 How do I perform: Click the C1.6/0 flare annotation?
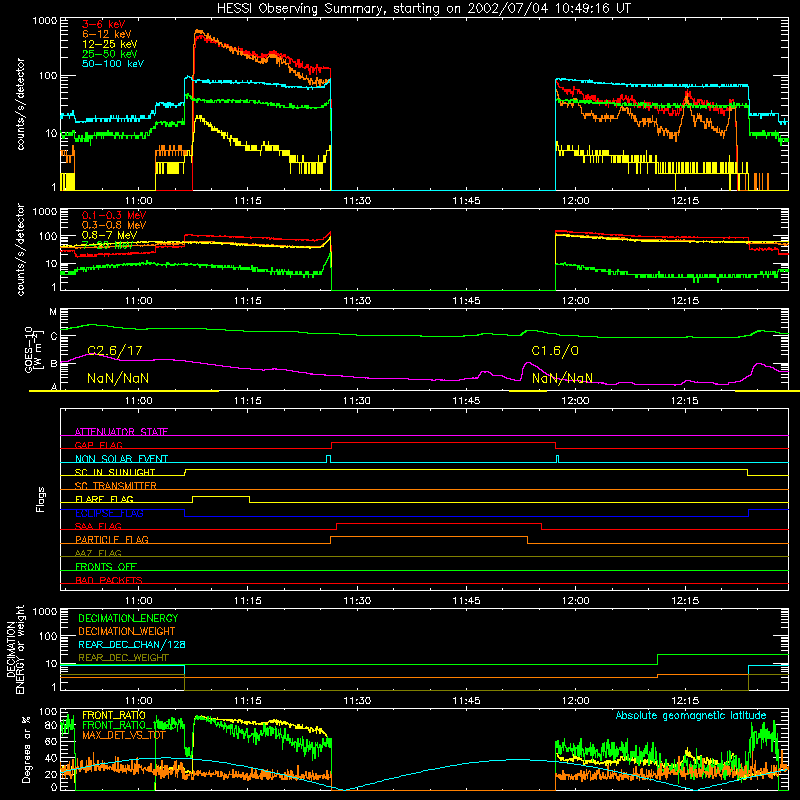pos(555,351)
